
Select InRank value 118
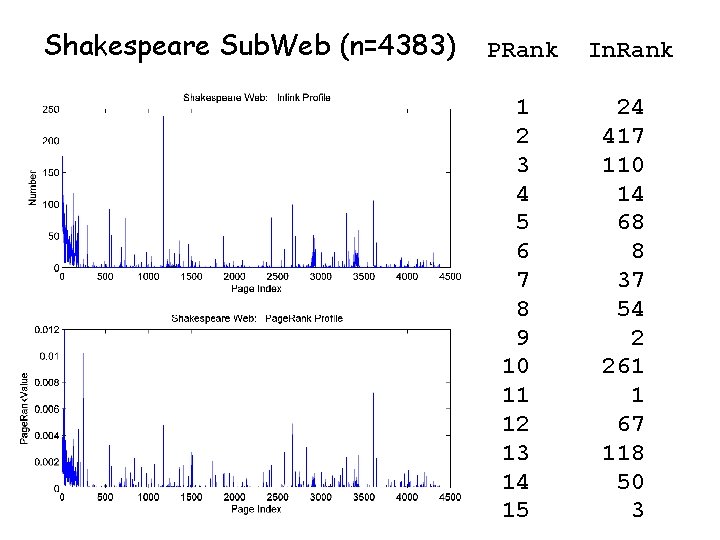click(623, 453)
